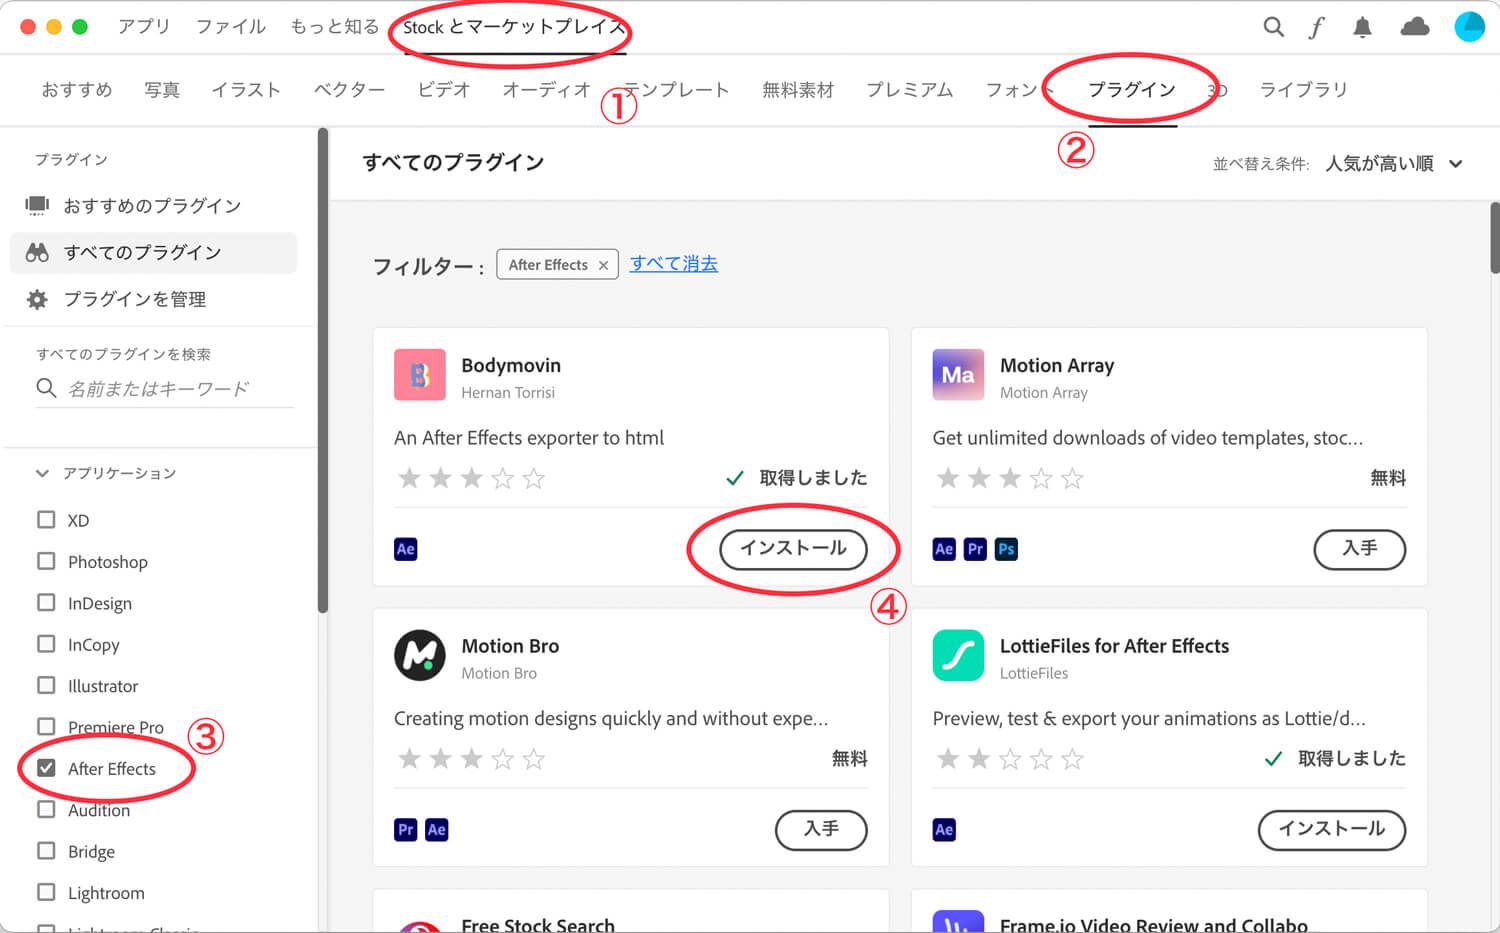The width and height of the screenshot is (1500, 933).
Task: Click the Bodymovin plugin logo
Action: (x=420, y=375)
